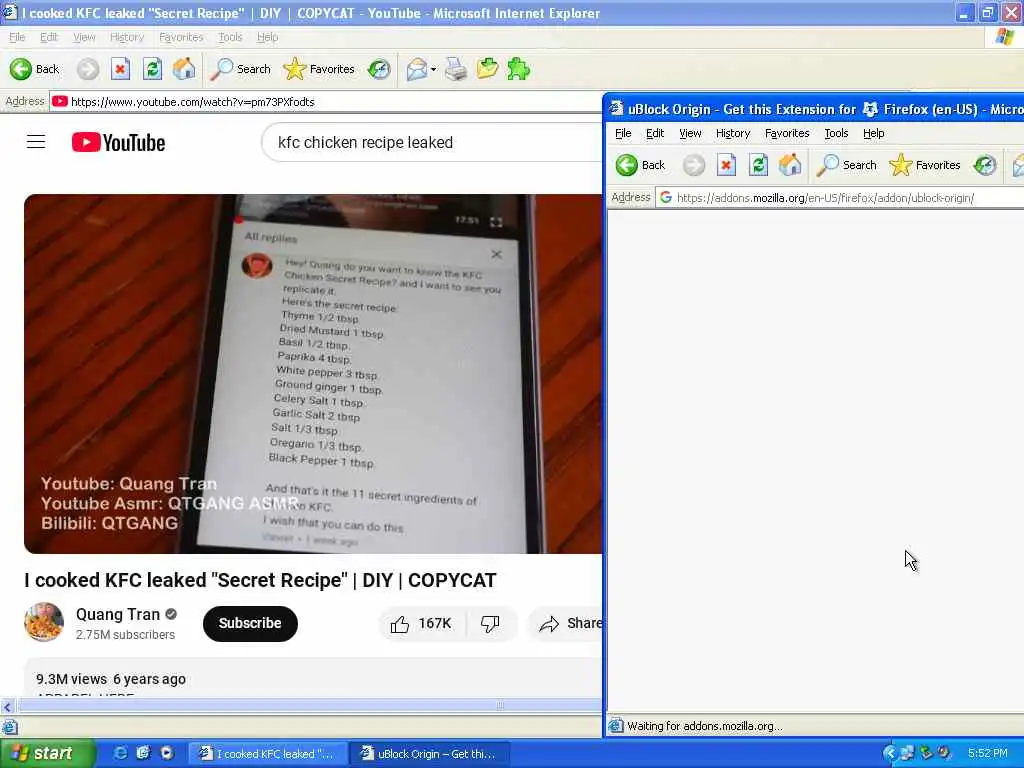Click '9.3M views 6 years ago' text
This screenshot has height=768, width=1024.
111,679
